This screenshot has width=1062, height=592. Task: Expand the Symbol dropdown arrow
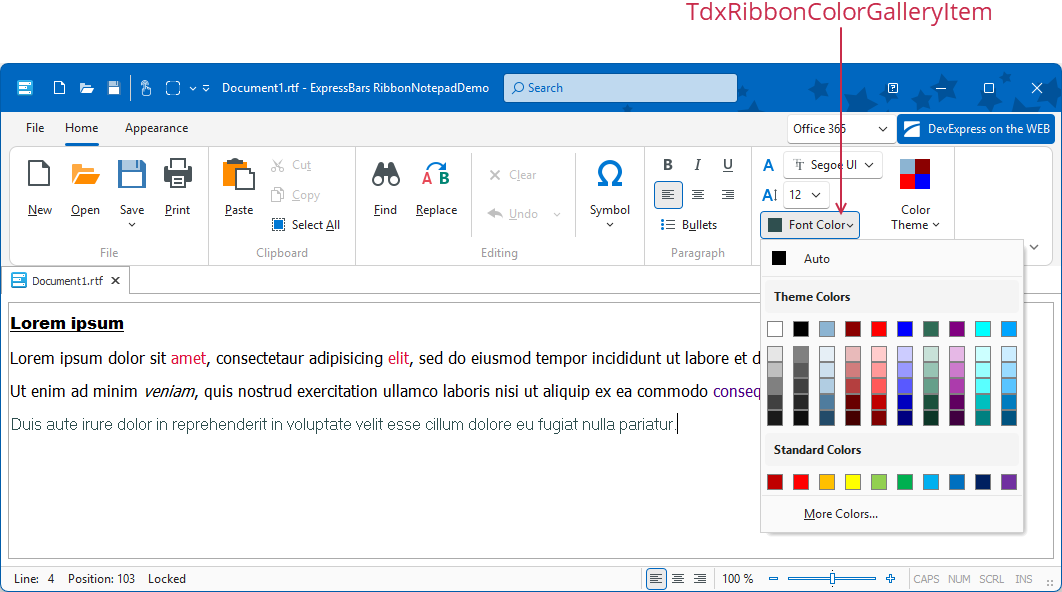point(610,225)
